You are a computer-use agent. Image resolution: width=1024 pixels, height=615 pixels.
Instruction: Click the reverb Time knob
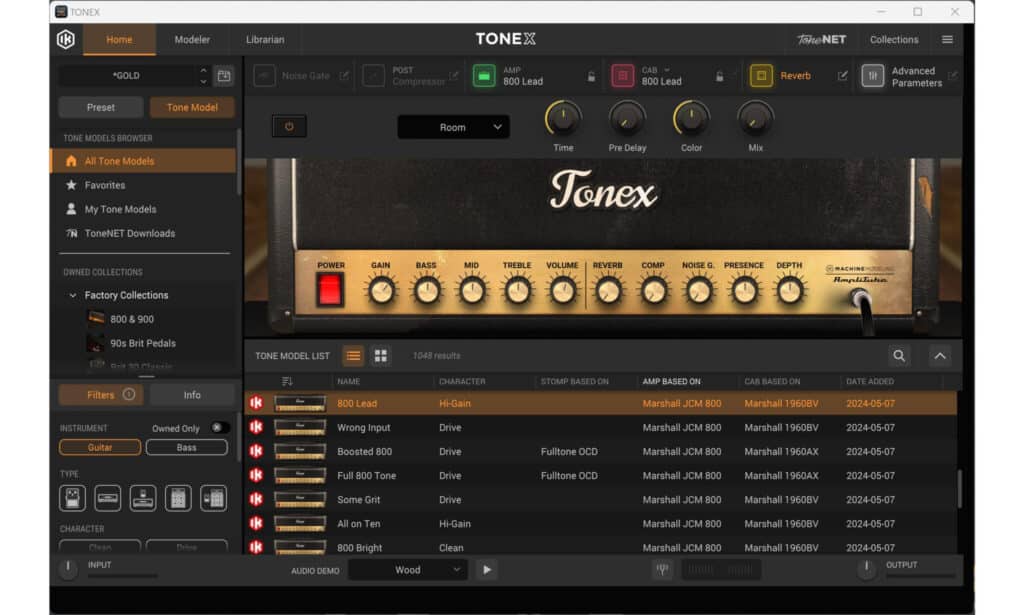click(563, 119)
